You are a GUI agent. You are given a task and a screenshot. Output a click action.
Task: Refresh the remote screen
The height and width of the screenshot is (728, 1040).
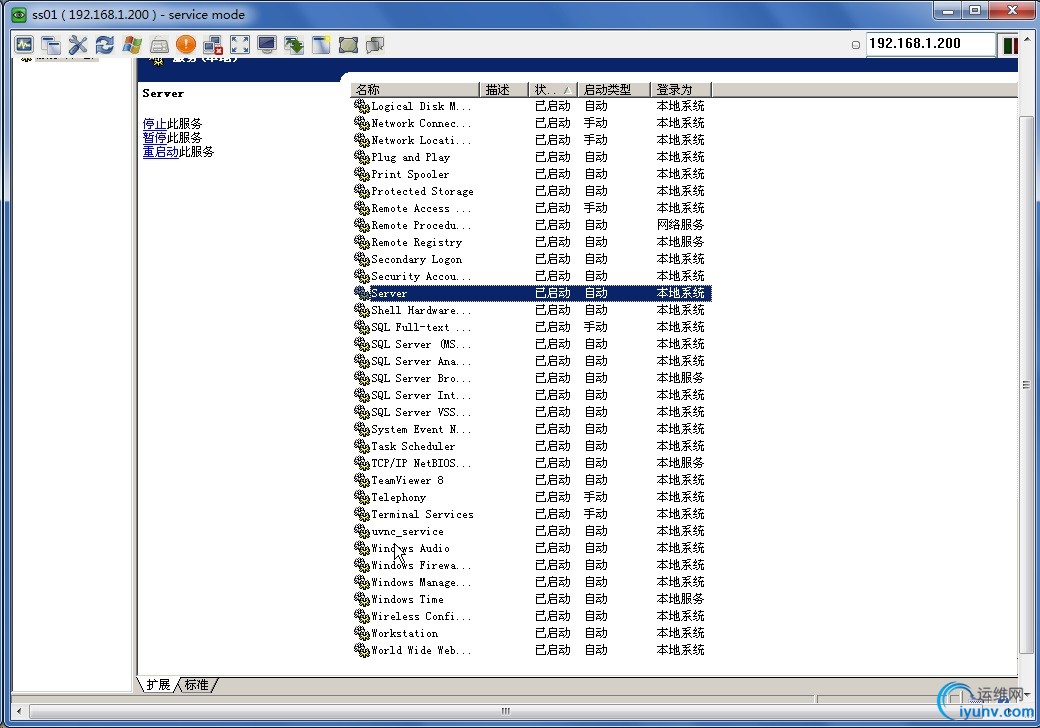click(105, 44)
